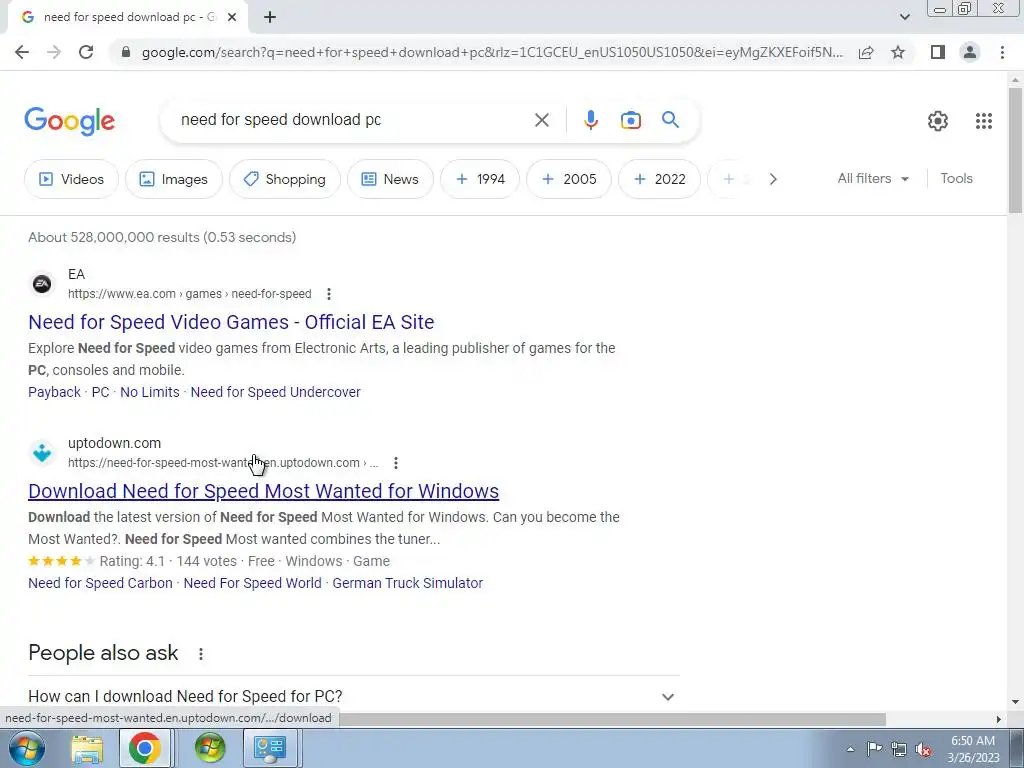Show more filter chips with arrow
Viewport: 1024px width, 768px height.
tap(773, 179)
